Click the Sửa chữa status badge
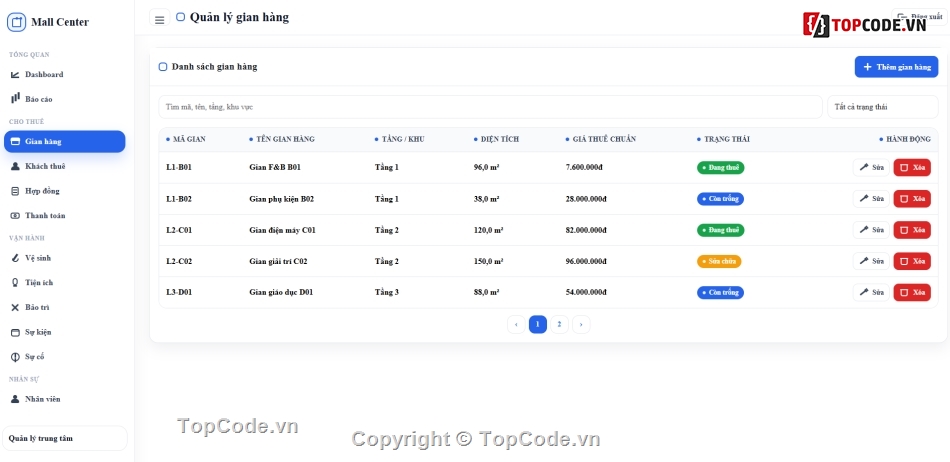This screenshot has height=462, width=950. [x=719, y=262]
